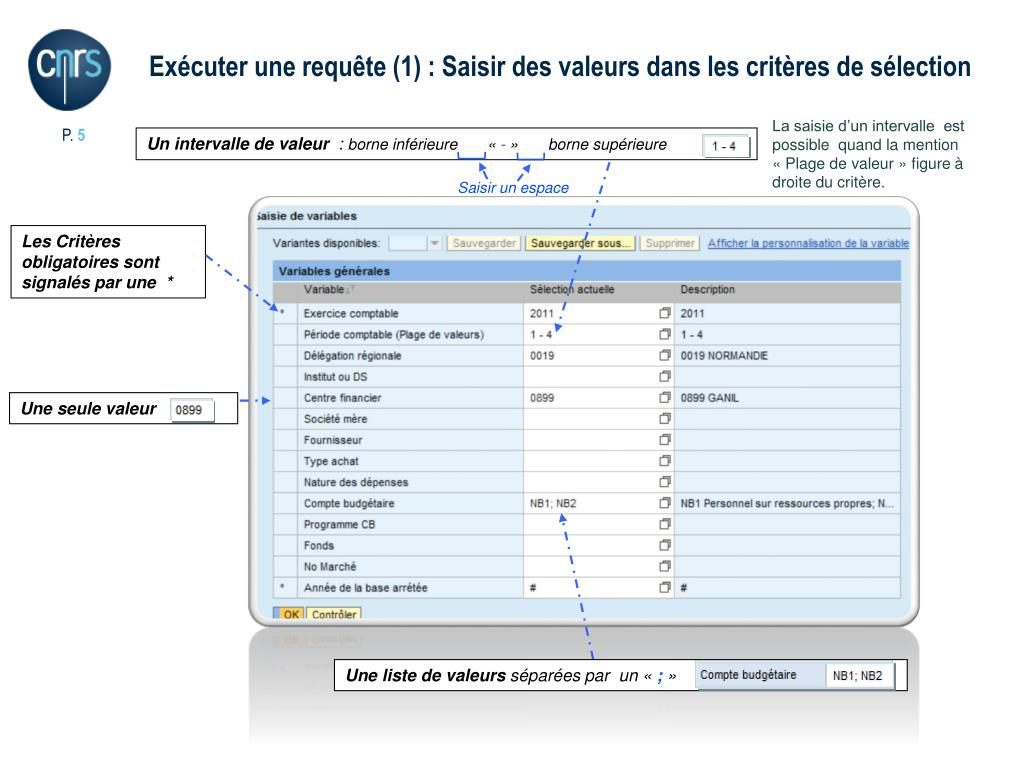Open value help icon for Programme CB
Image resolution: width=1024 pixels, height=768 pixels.
pos(665,524)
